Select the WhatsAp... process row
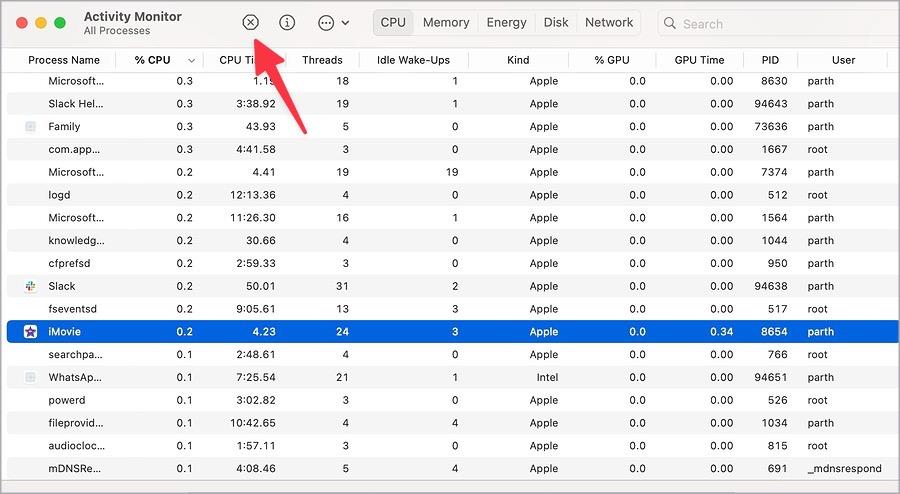The image size is (900, 494). coord(453,378)
